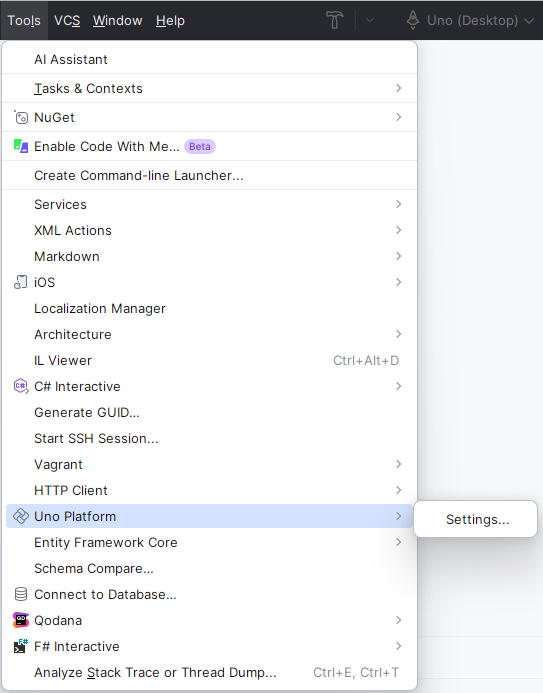Open the Uno (Desktop) run configuration dropdown

470,20
